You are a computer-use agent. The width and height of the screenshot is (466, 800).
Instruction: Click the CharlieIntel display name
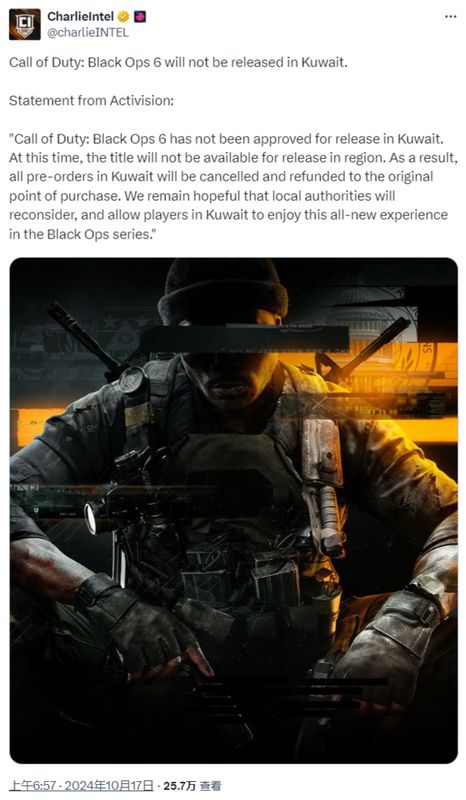[81, 16]
